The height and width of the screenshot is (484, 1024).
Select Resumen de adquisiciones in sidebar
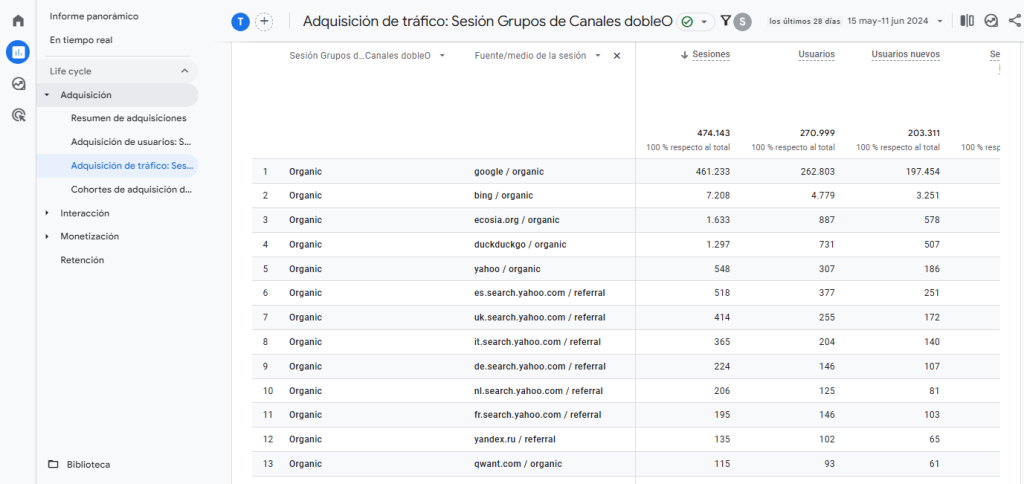pos(128,118)
